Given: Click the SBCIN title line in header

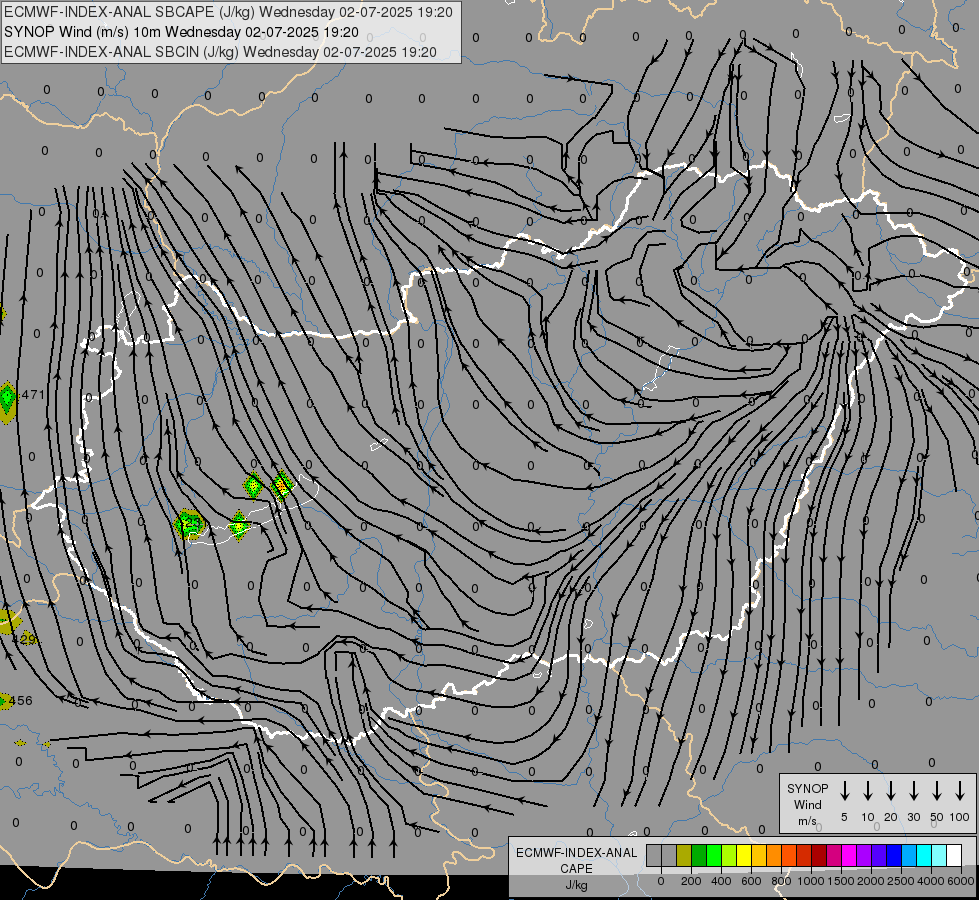Looking at the screenshot, I should click(x=220, y=52).
